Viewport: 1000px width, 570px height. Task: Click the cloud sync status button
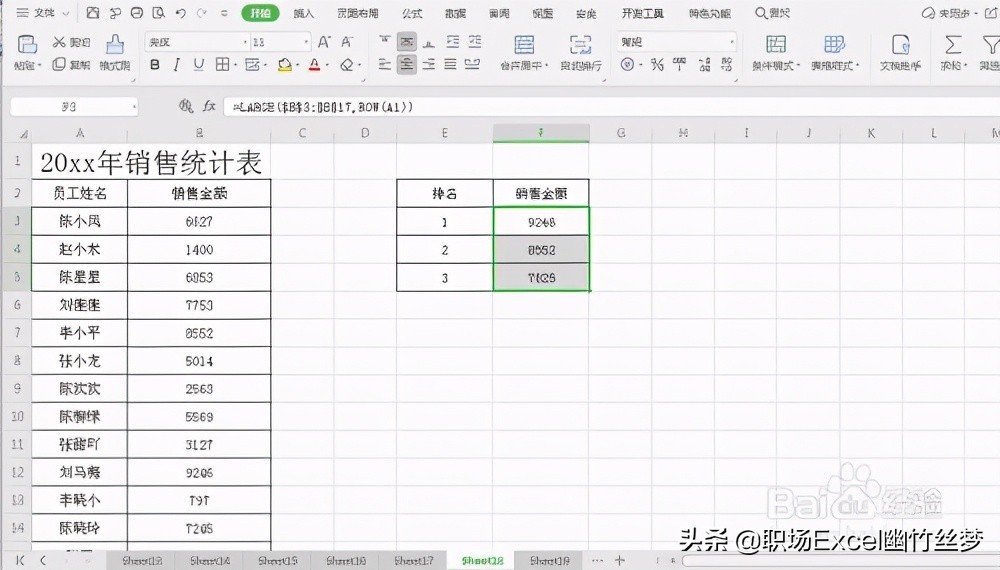(950, 13)
